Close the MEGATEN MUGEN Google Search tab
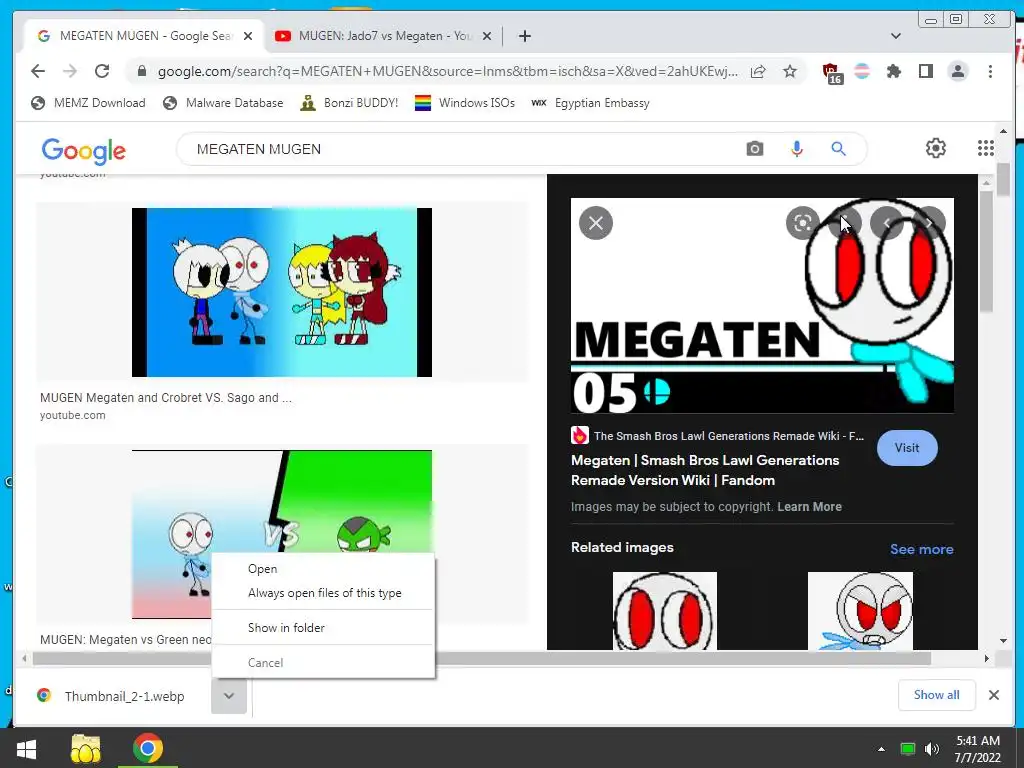The width and height of the screenshot is (1024, 768). click(248, 36)
